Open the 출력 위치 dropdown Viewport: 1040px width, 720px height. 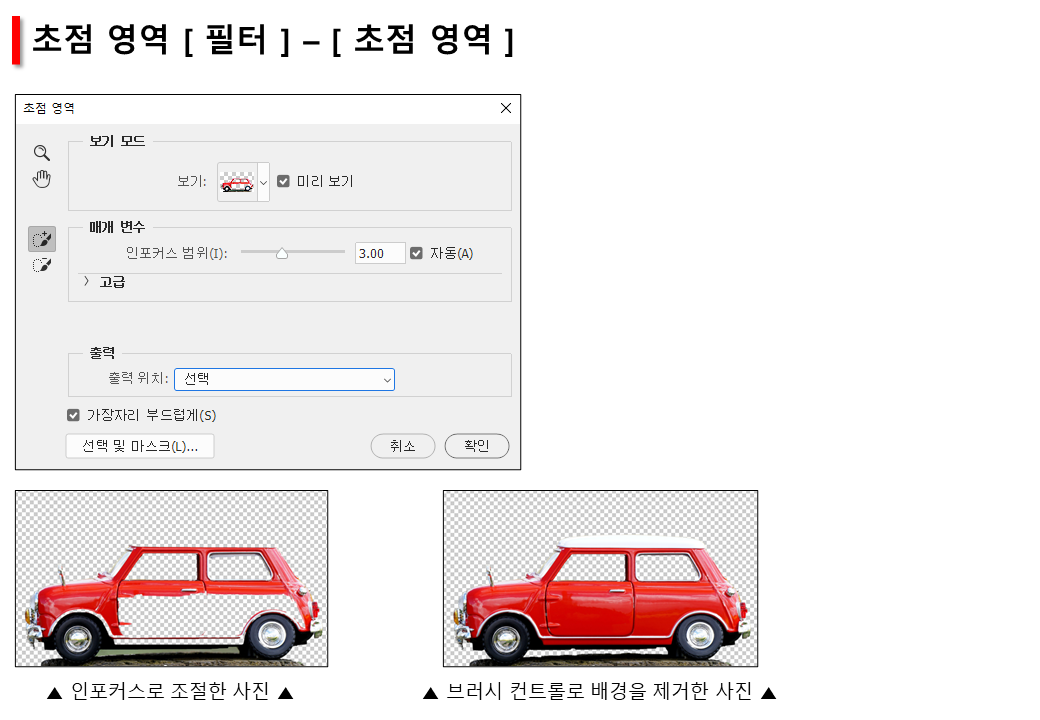tap(285, 379)
